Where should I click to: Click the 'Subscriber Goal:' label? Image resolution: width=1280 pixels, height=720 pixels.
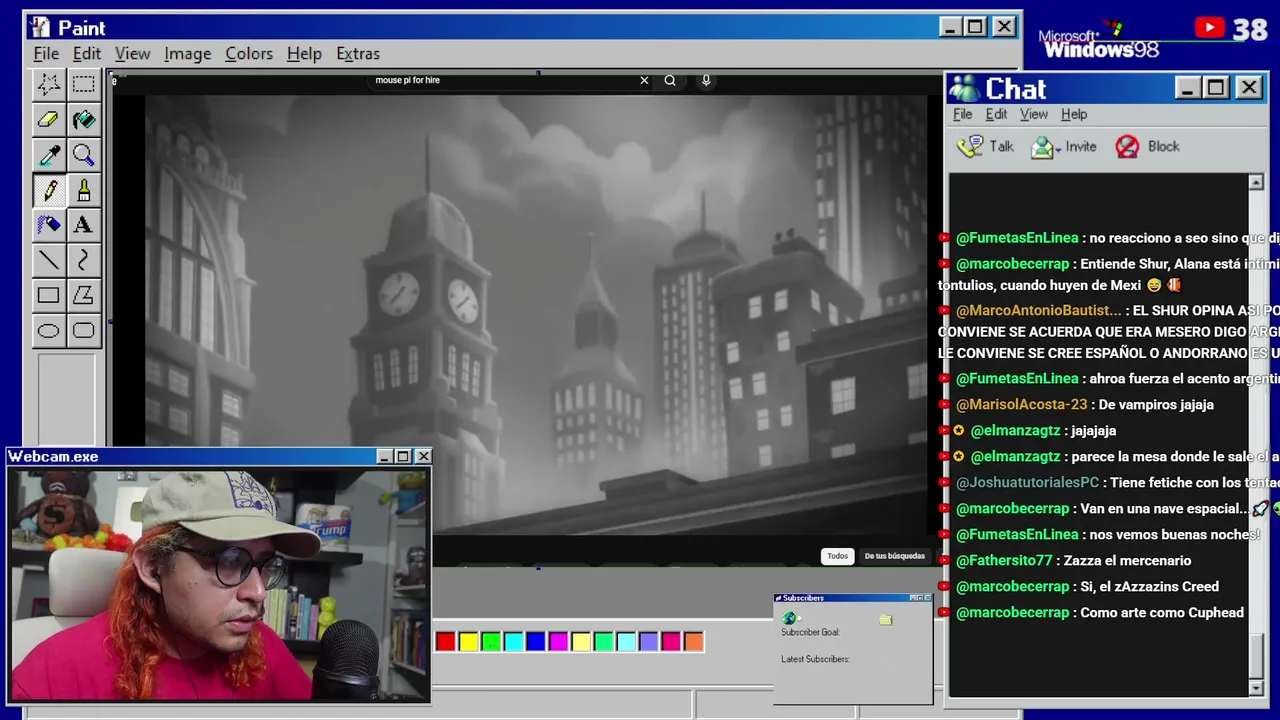810,632
